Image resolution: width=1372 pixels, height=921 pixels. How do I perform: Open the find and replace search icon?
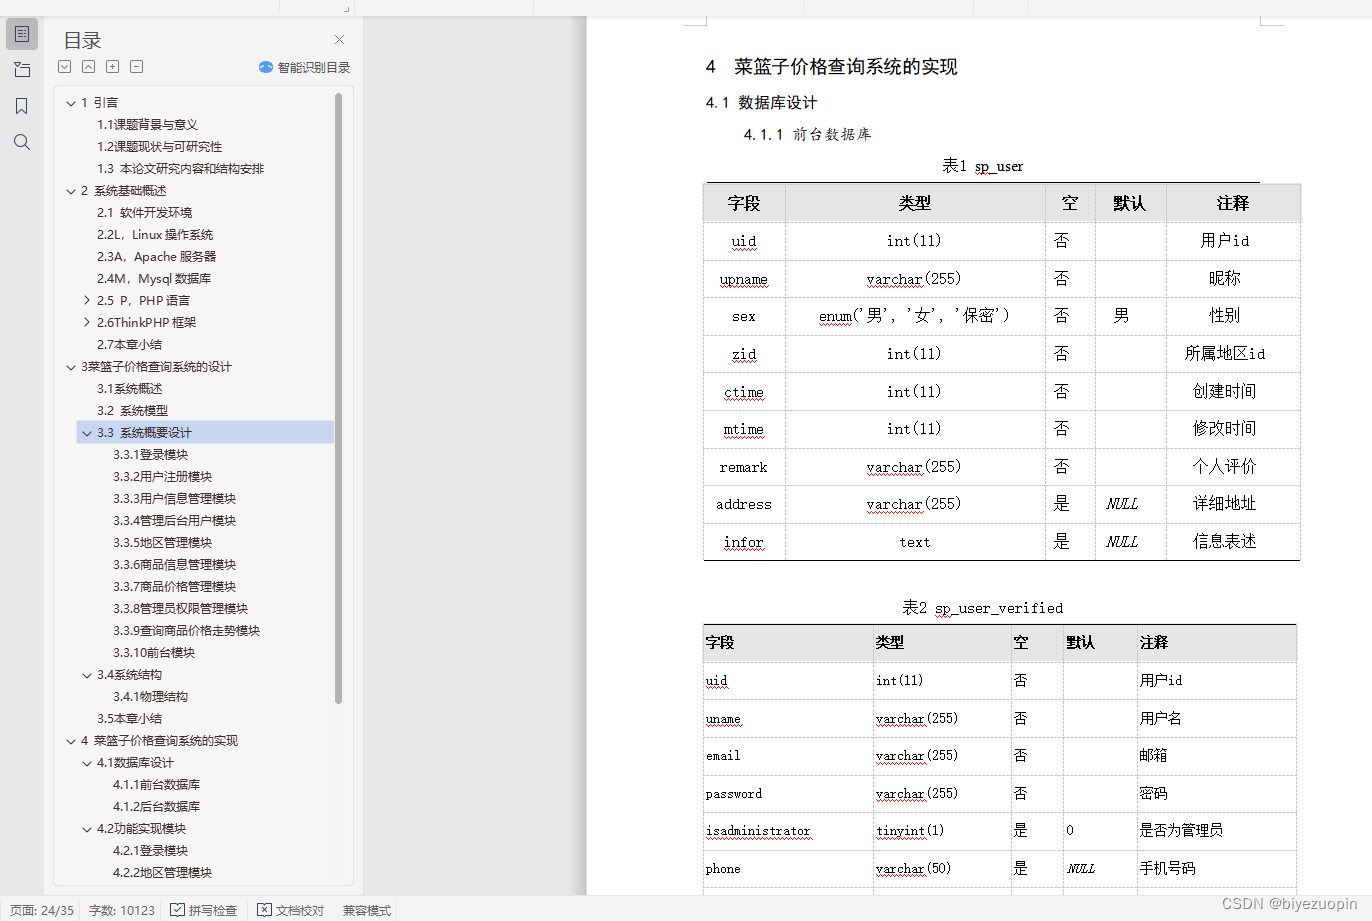[22, 142]
